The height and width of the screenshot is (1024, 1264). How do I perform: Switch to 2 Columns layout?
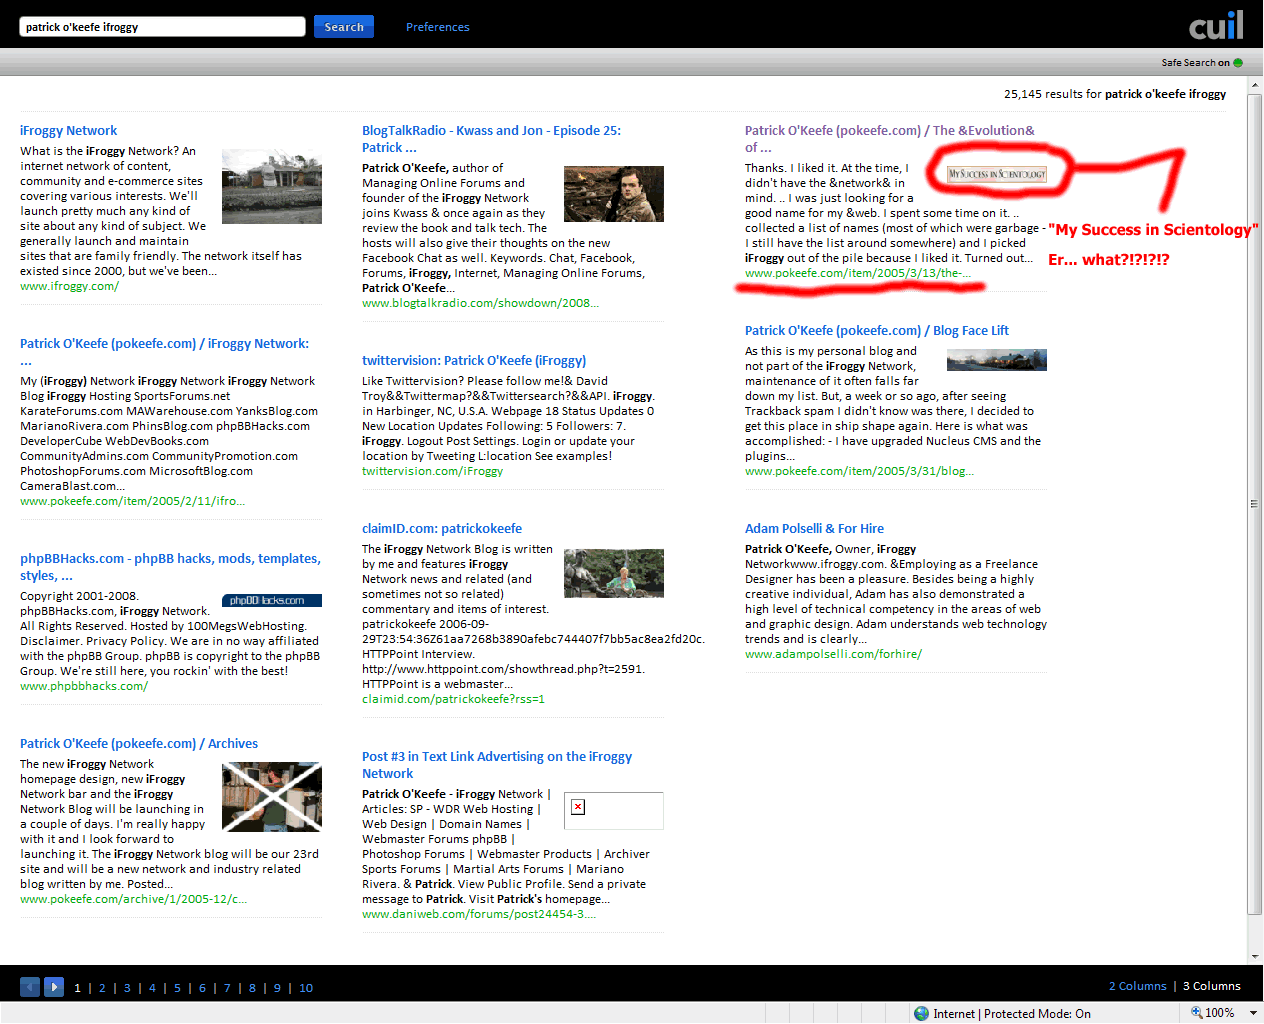pyautogui.click(x=1137, y=986)
